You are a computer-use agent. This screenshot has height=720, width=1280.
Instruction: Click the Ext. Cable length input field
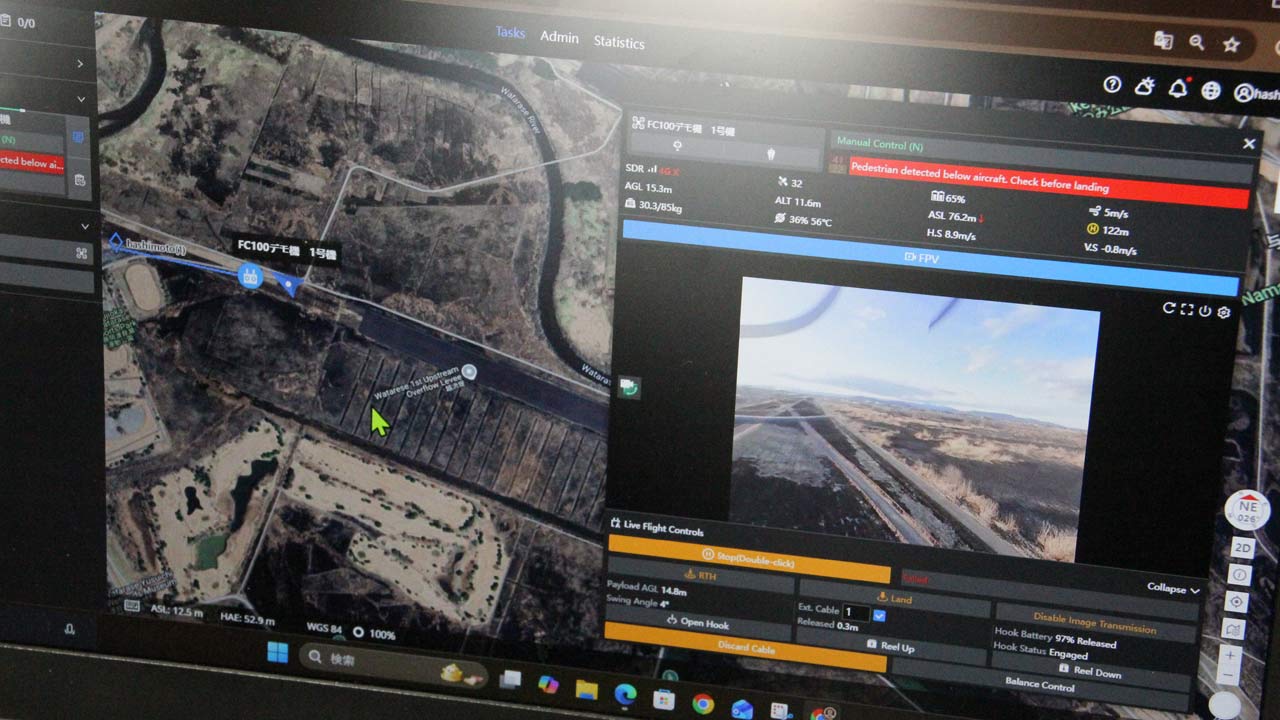(x=855, y=612)
